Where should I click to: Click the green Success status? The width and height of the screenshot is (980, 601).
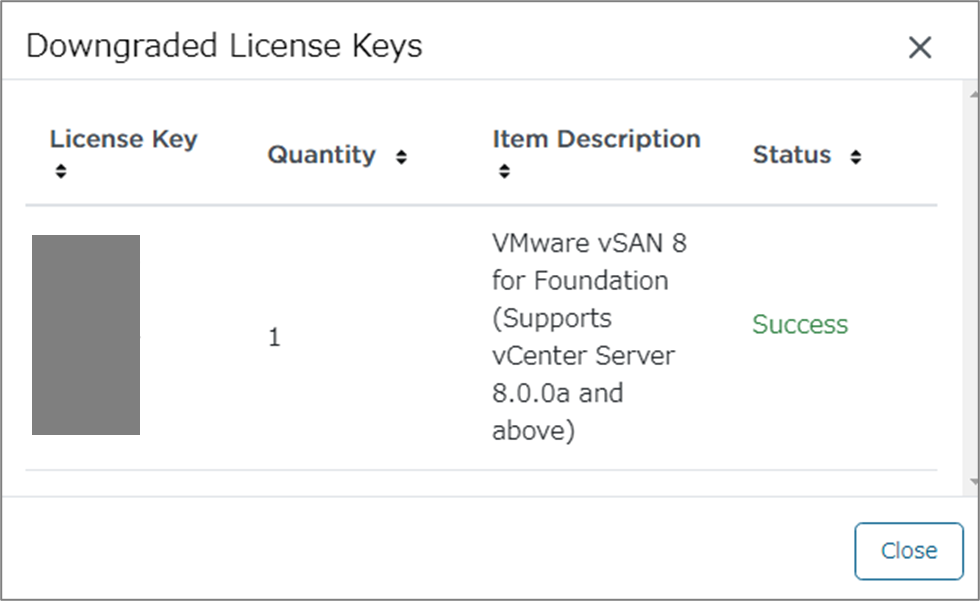pos(800,324)
